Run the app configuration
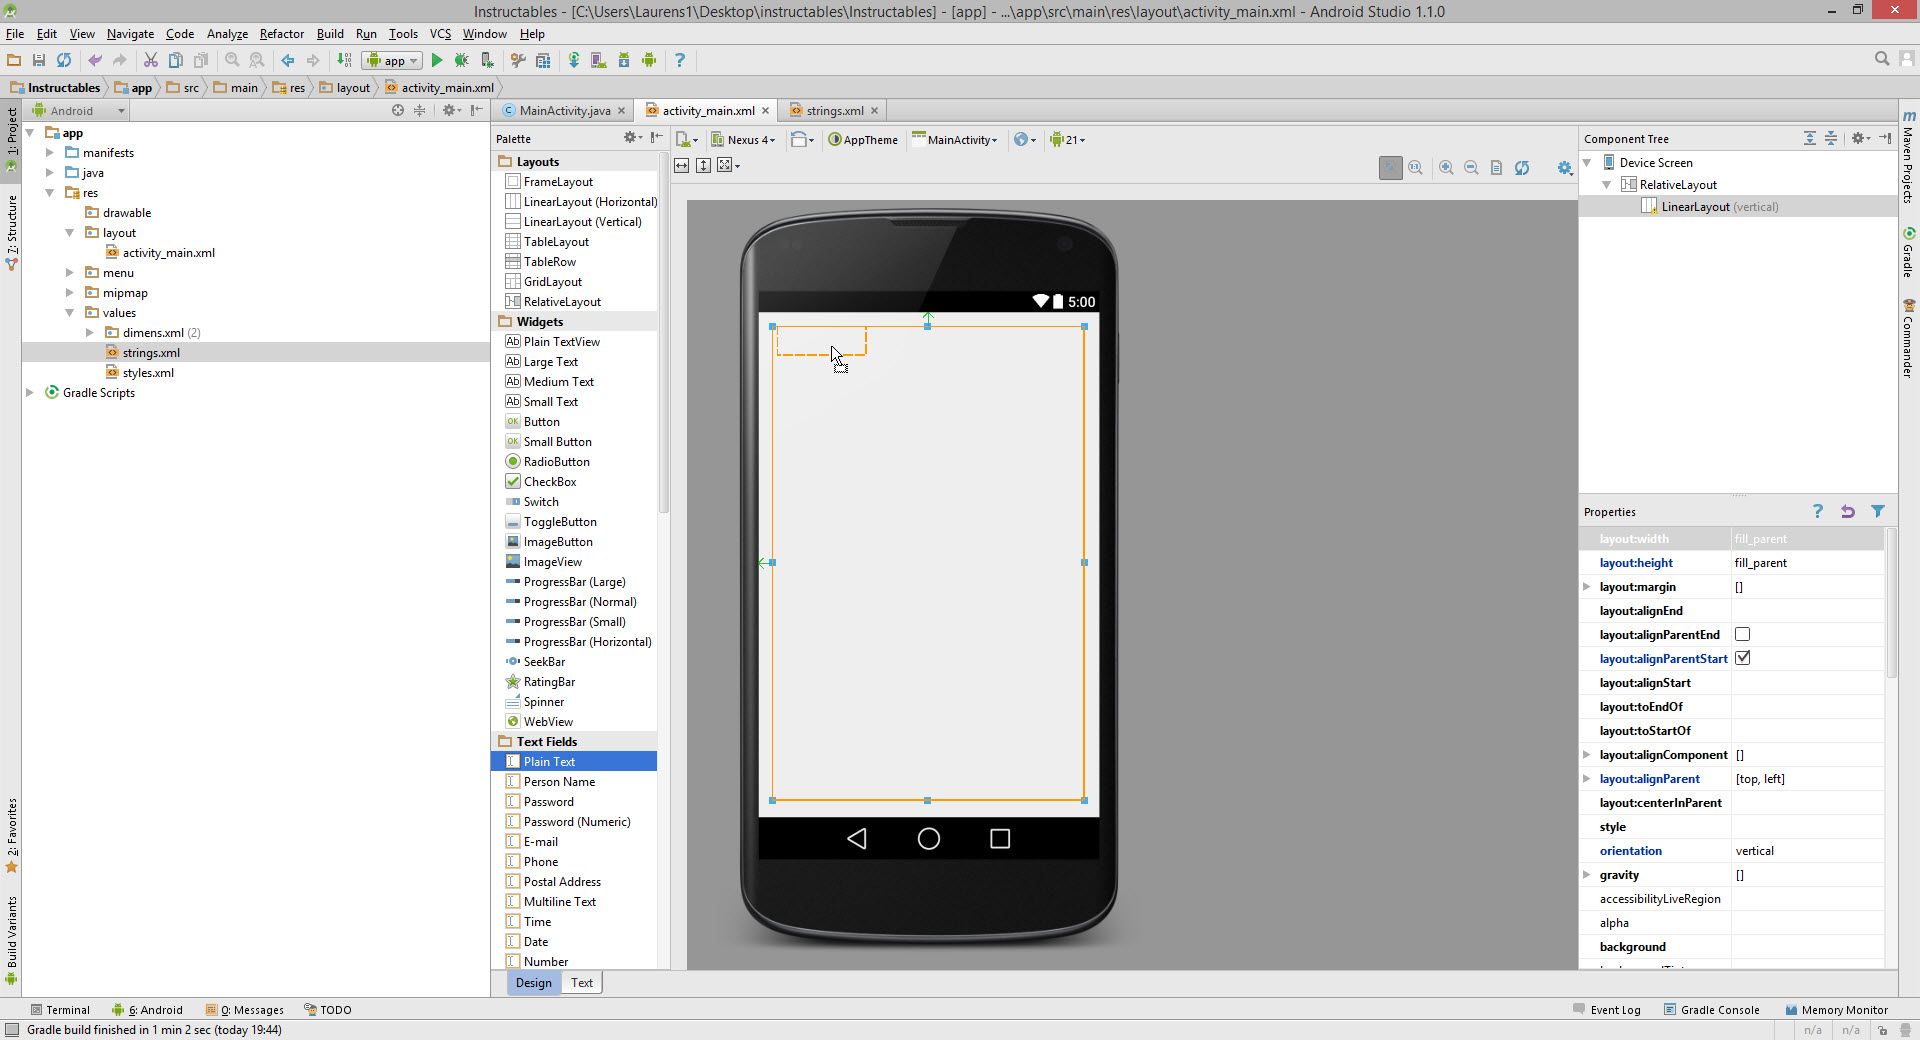1920x1040 pixels. (438, 60)
